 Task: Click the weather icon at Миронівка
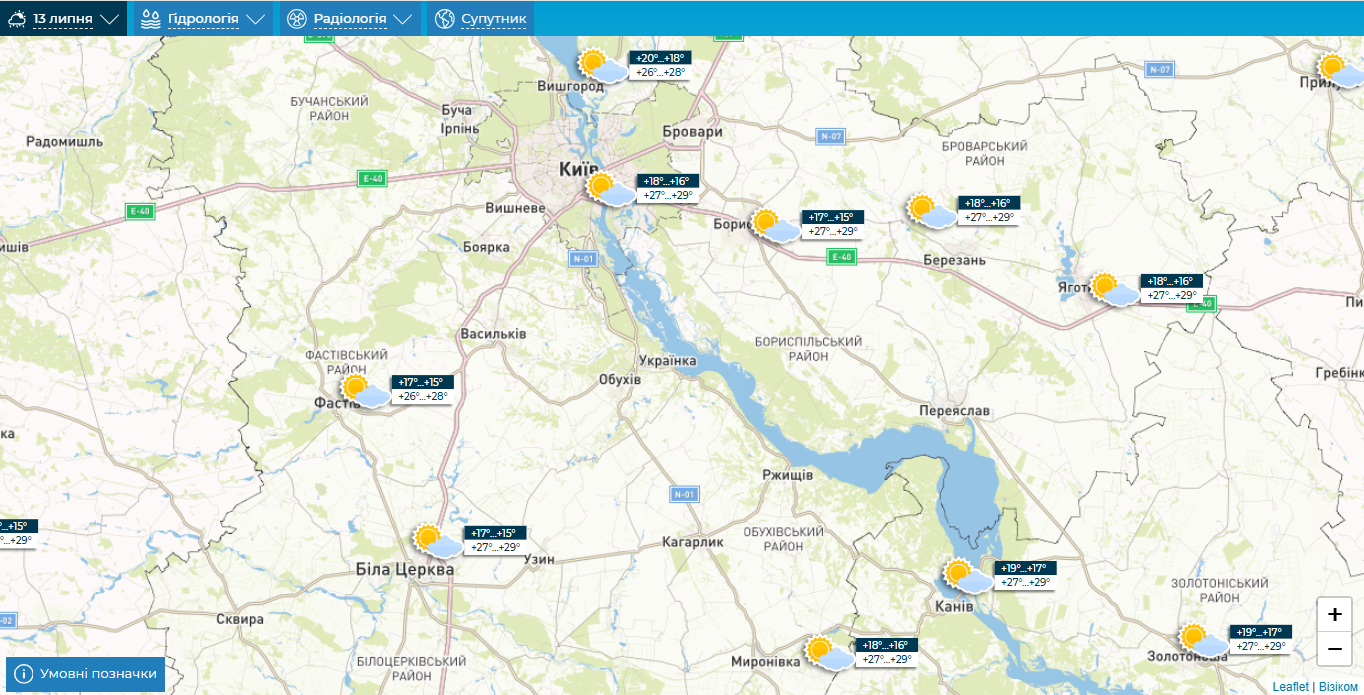[x=829, y=653]
